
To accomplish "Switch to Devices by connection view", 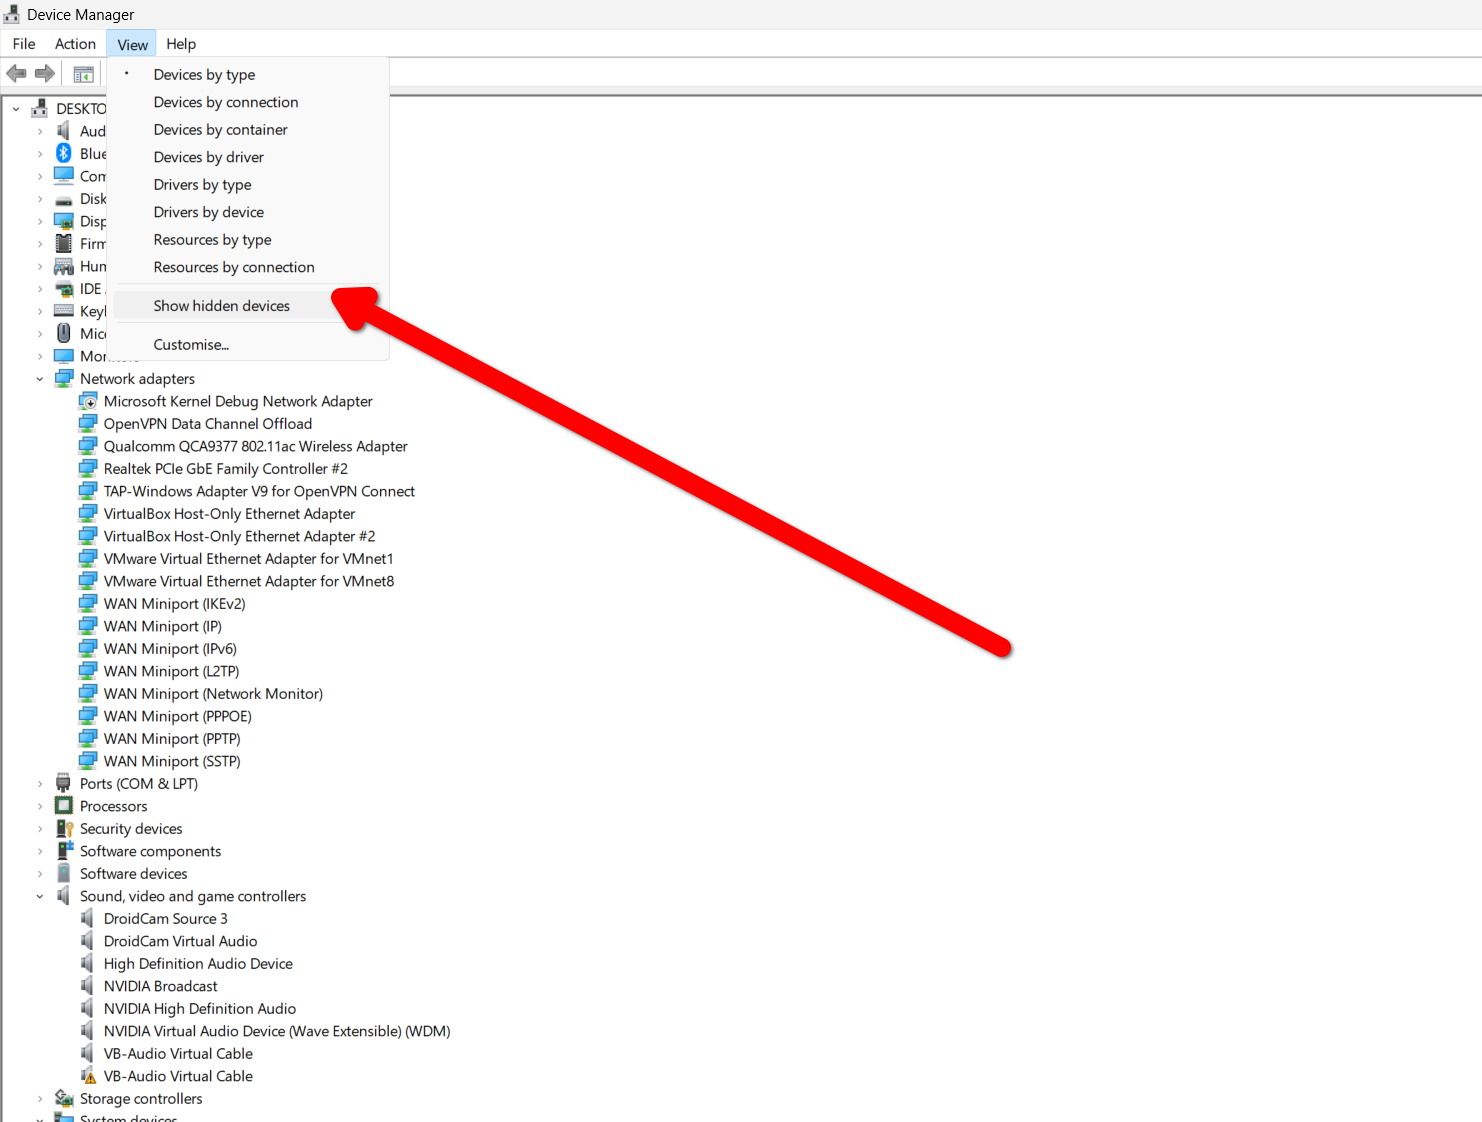I will tap(226, 102).
